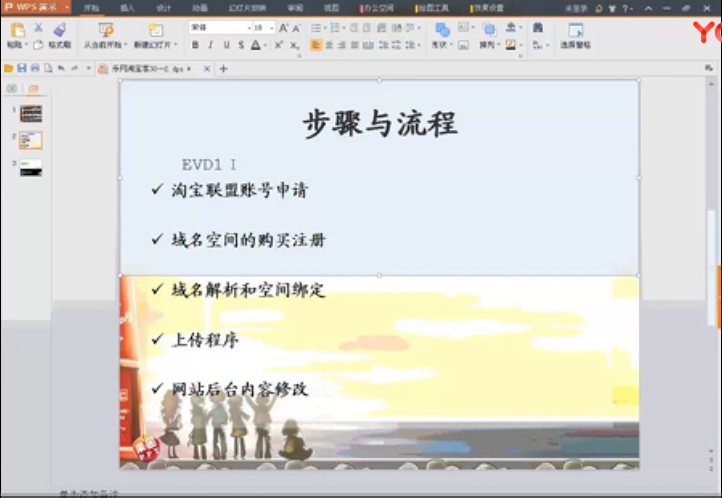This screenshot has height=498, width=722.
Task: Open the bullet list dropdown arrow
Action: (x=325, y=29)
